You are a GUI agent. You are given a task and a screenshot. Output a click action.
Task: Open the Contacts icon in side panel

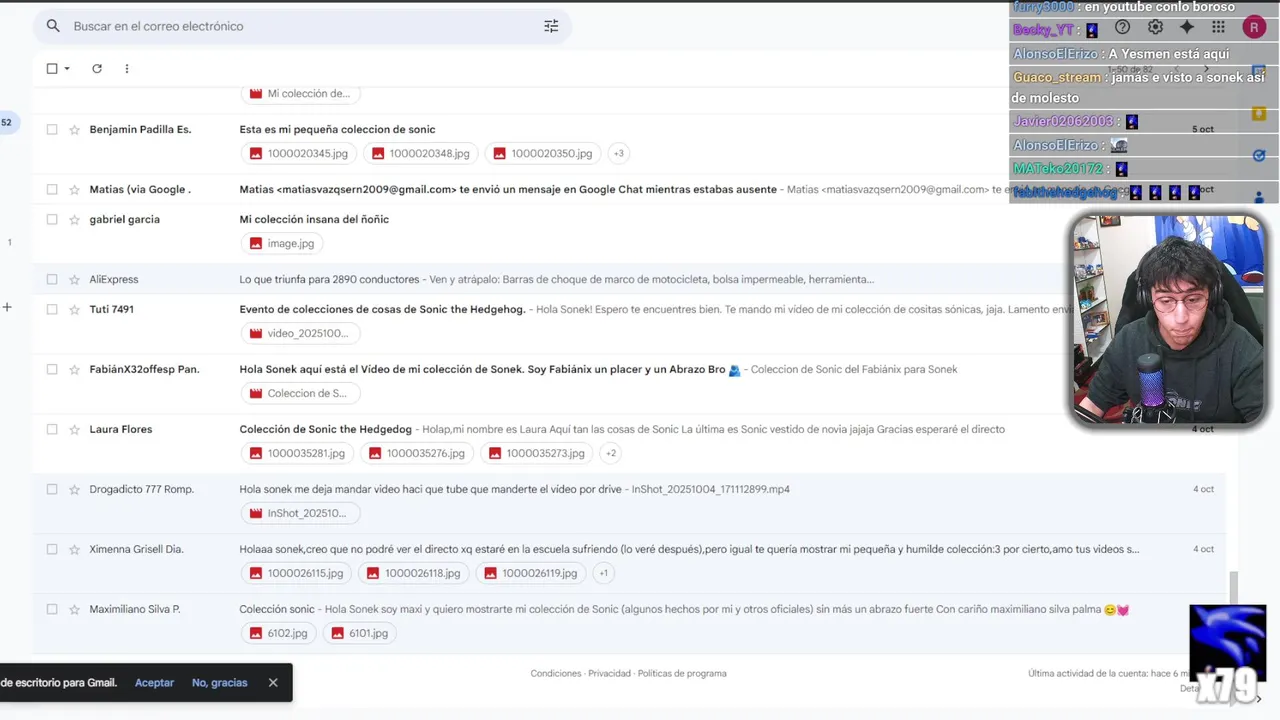(1259, 197)
